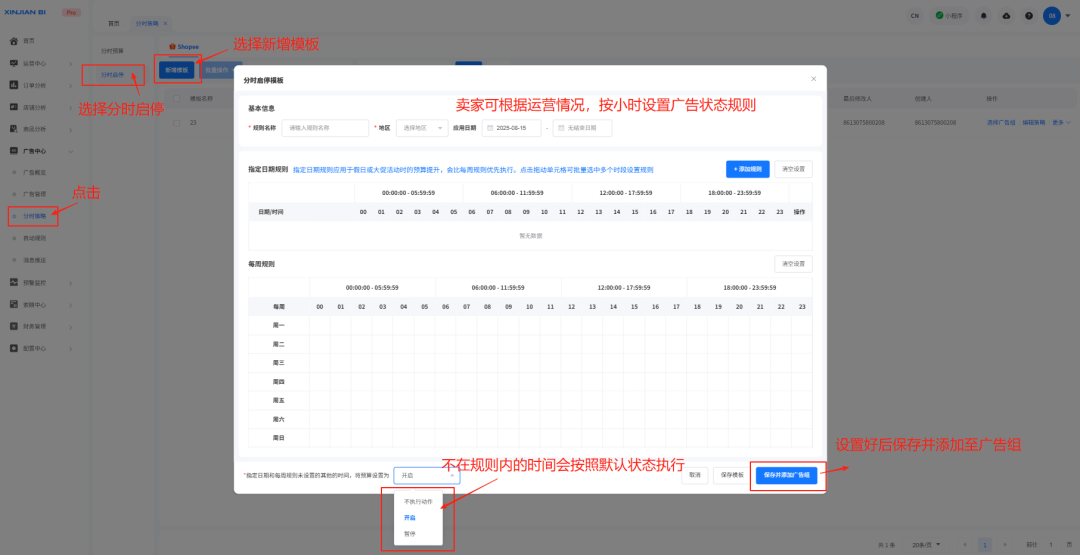Click the 无结束日期 end date field
This screenshot has width=1080, height=555.
coord(582,128)
